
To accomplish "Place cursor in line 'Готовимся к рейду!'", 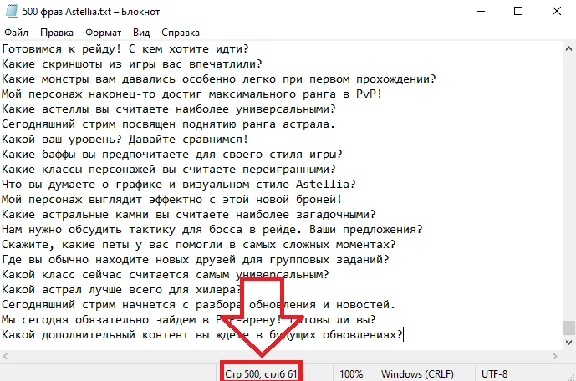I will (125, 49).
